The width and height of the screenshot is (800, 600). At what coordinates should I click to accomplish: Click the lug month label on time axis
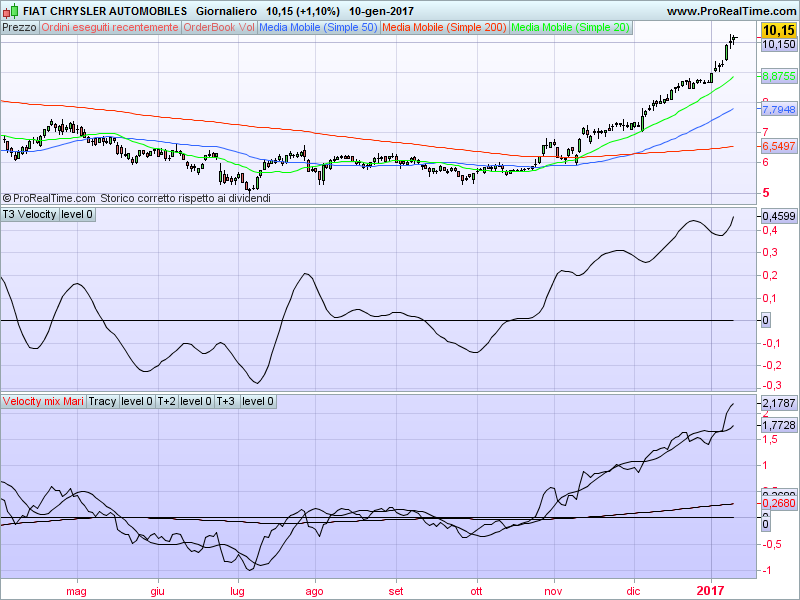tap(237, 591)
